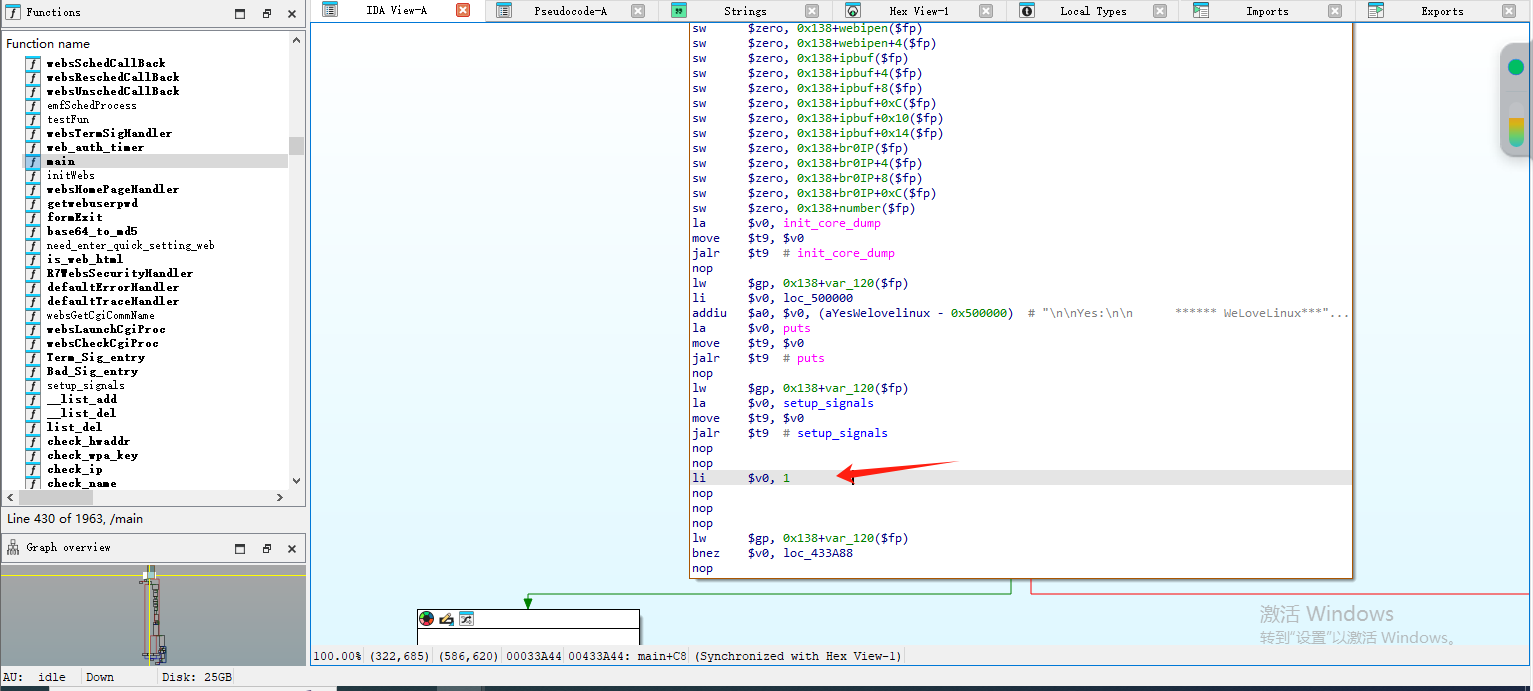Click the function icon beside formExit
The width and height of the screenshot is (1533, 691).
tap(33, 217)
